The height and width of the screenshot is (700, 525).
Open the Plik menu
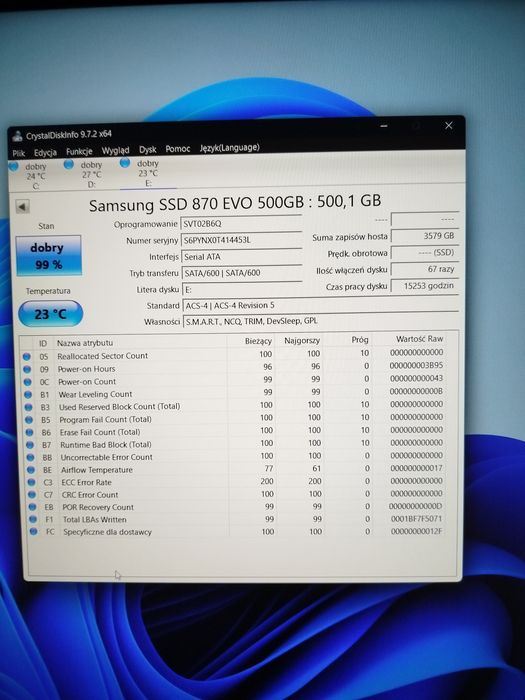(19, 153)
